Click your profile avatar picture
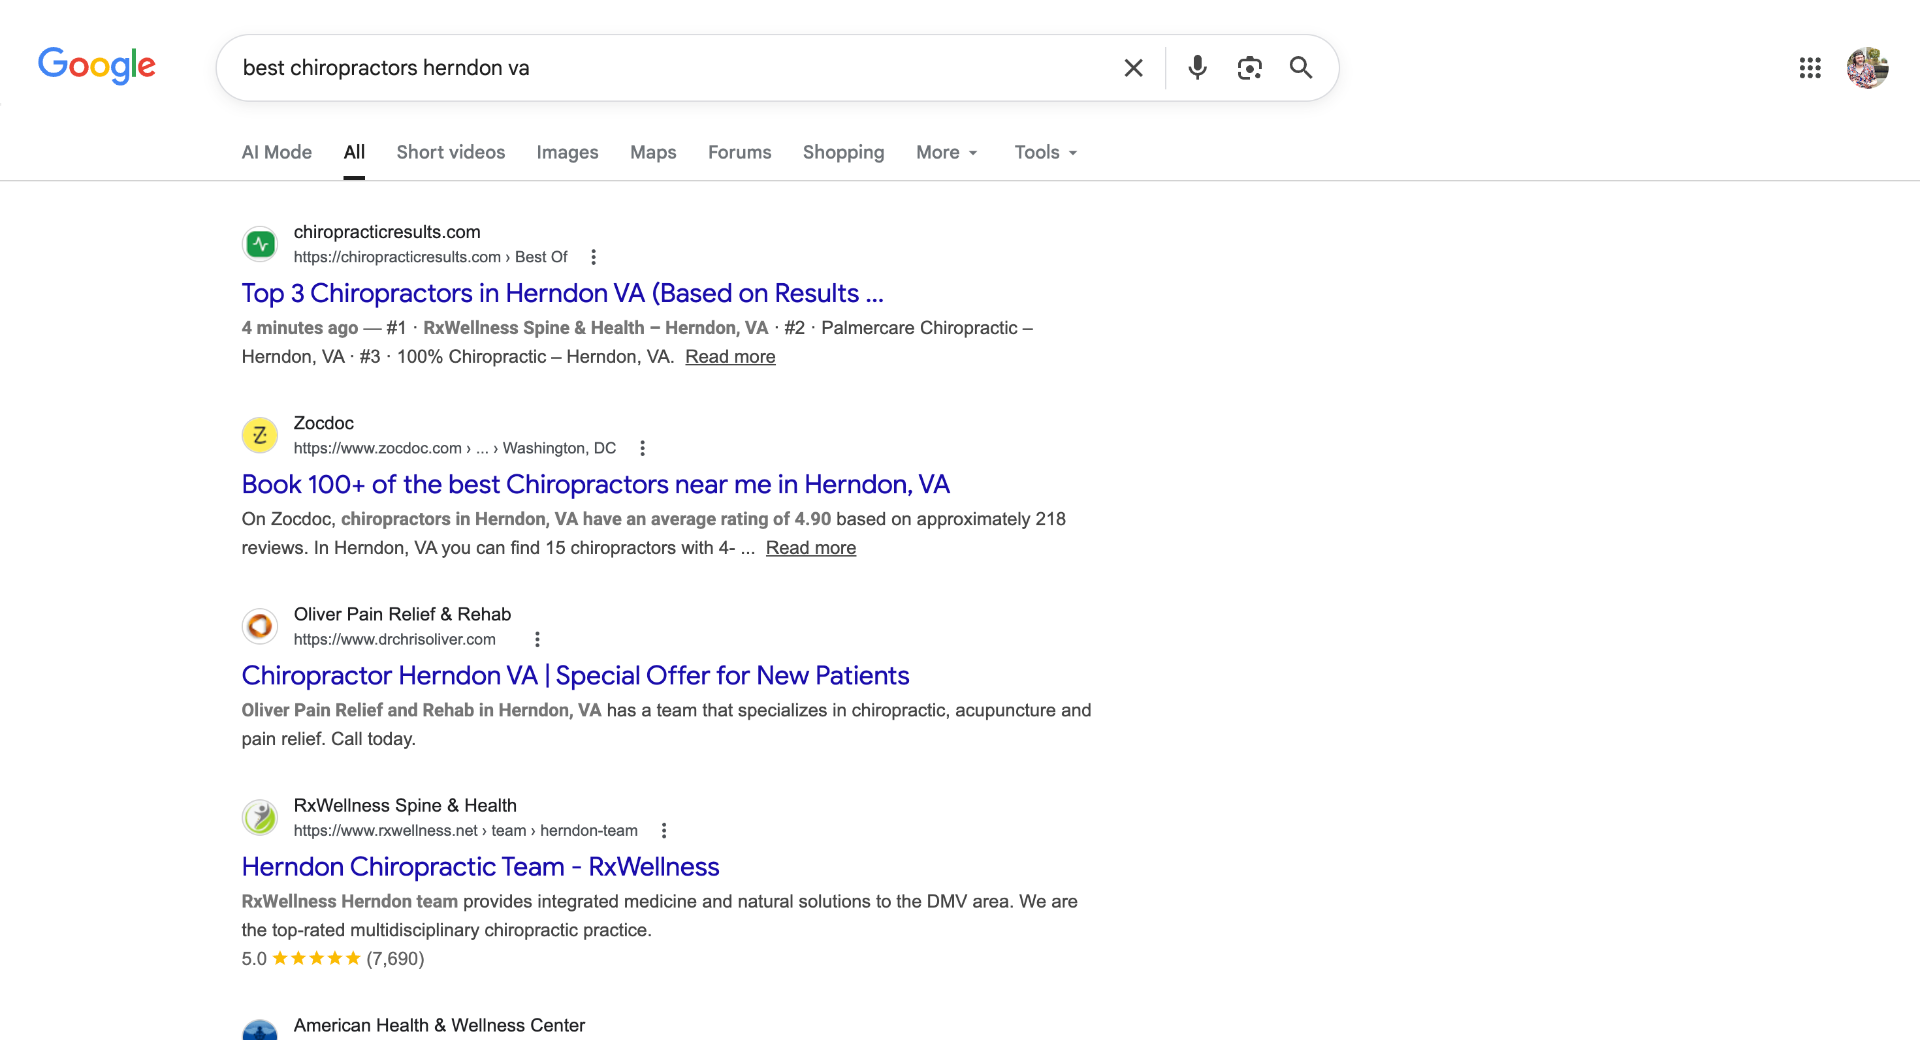Image resolution: width=1920 pixels, height=1040 pixels. tap(1869, 68)
